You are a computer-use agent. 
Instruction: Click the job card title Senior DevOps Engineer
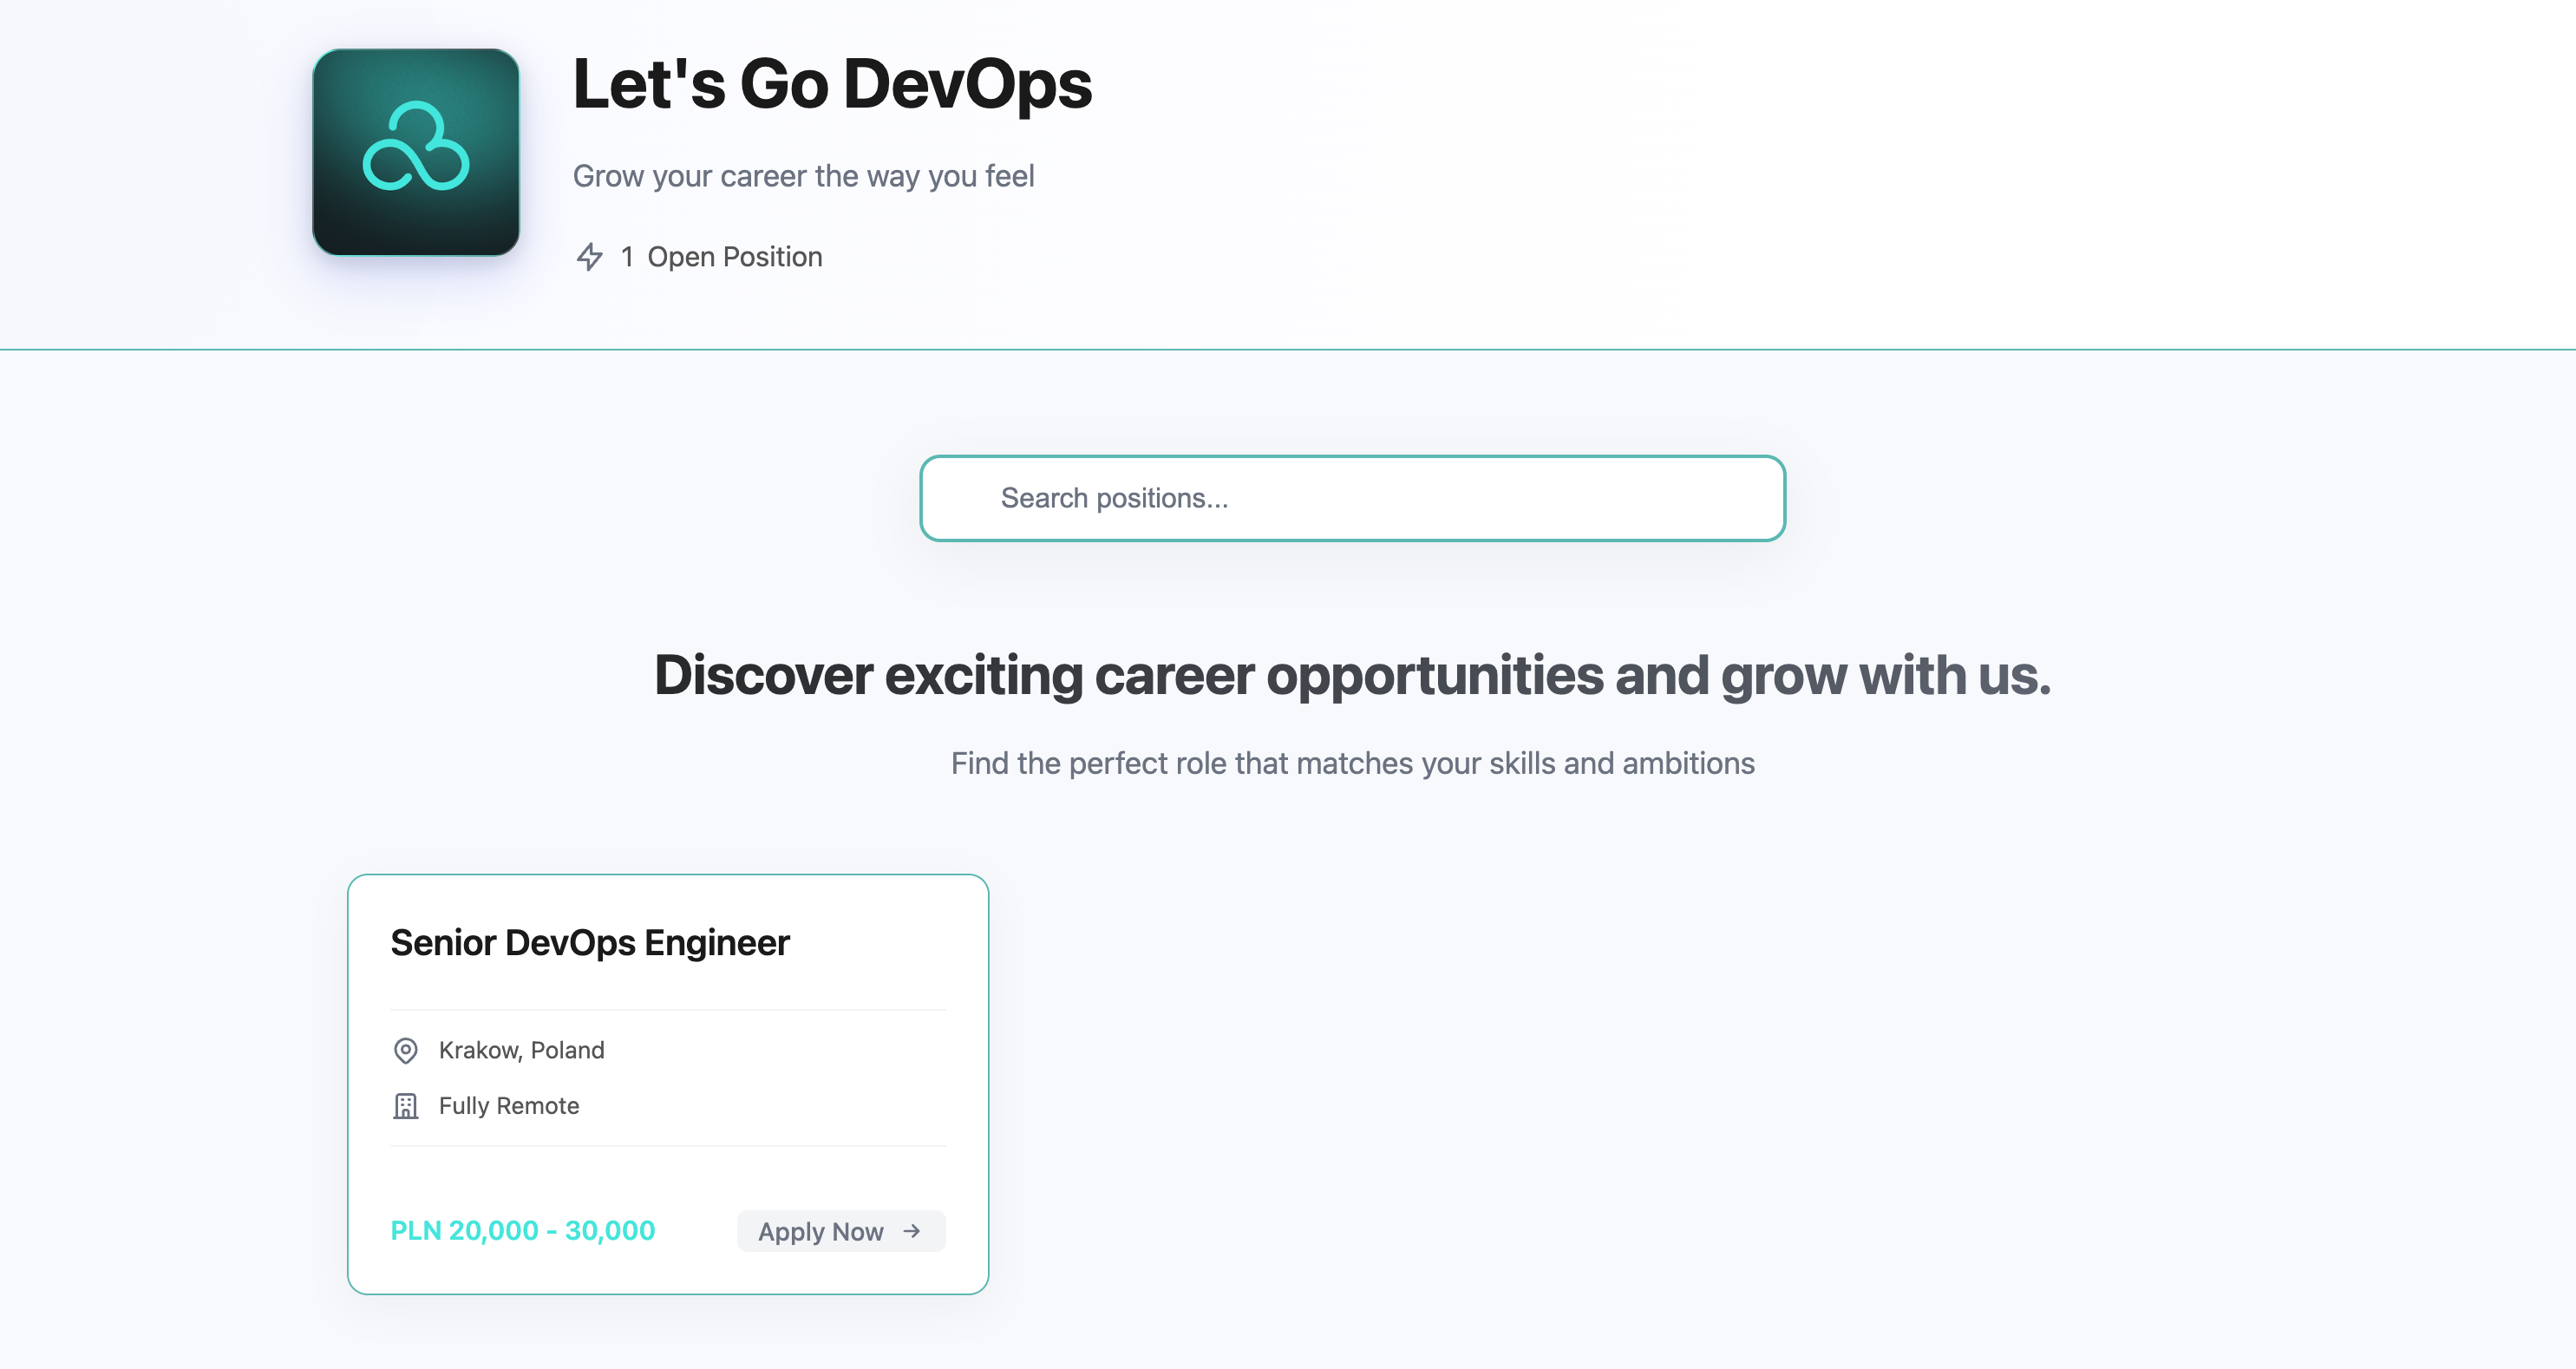click(x=590, y=941)
